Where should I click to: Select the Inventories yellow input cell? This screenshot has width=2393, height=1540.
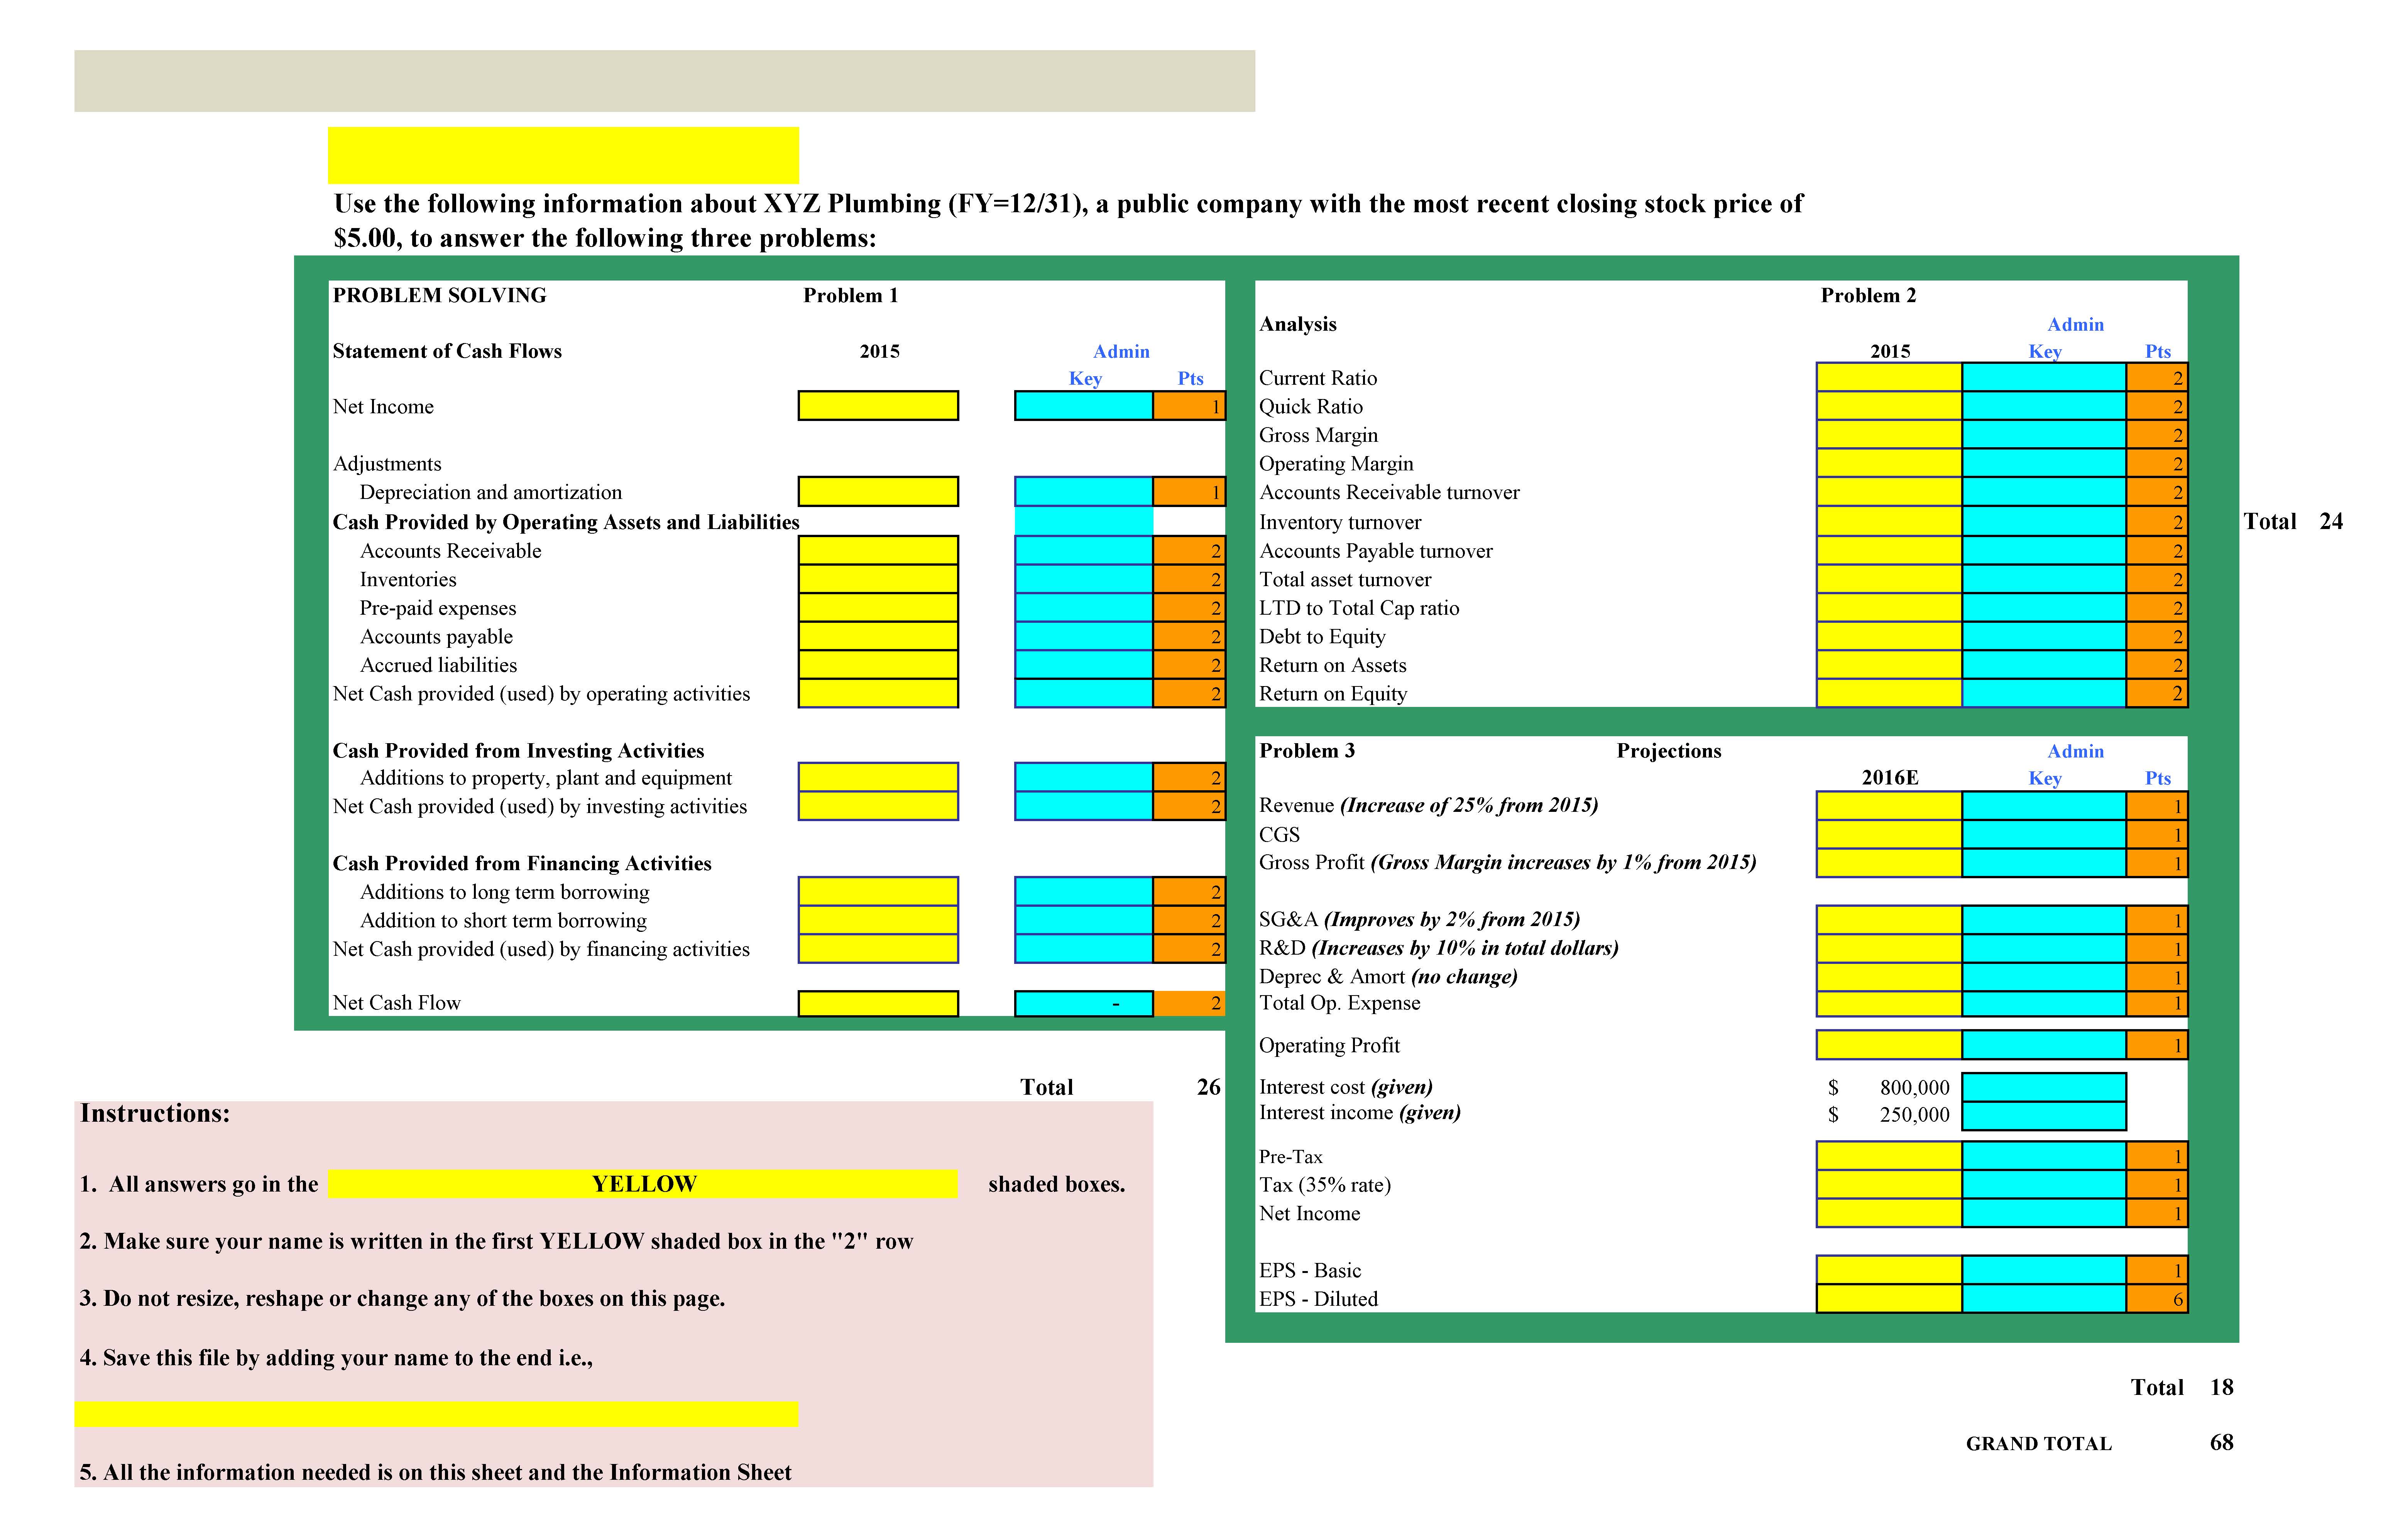[877, 579]
